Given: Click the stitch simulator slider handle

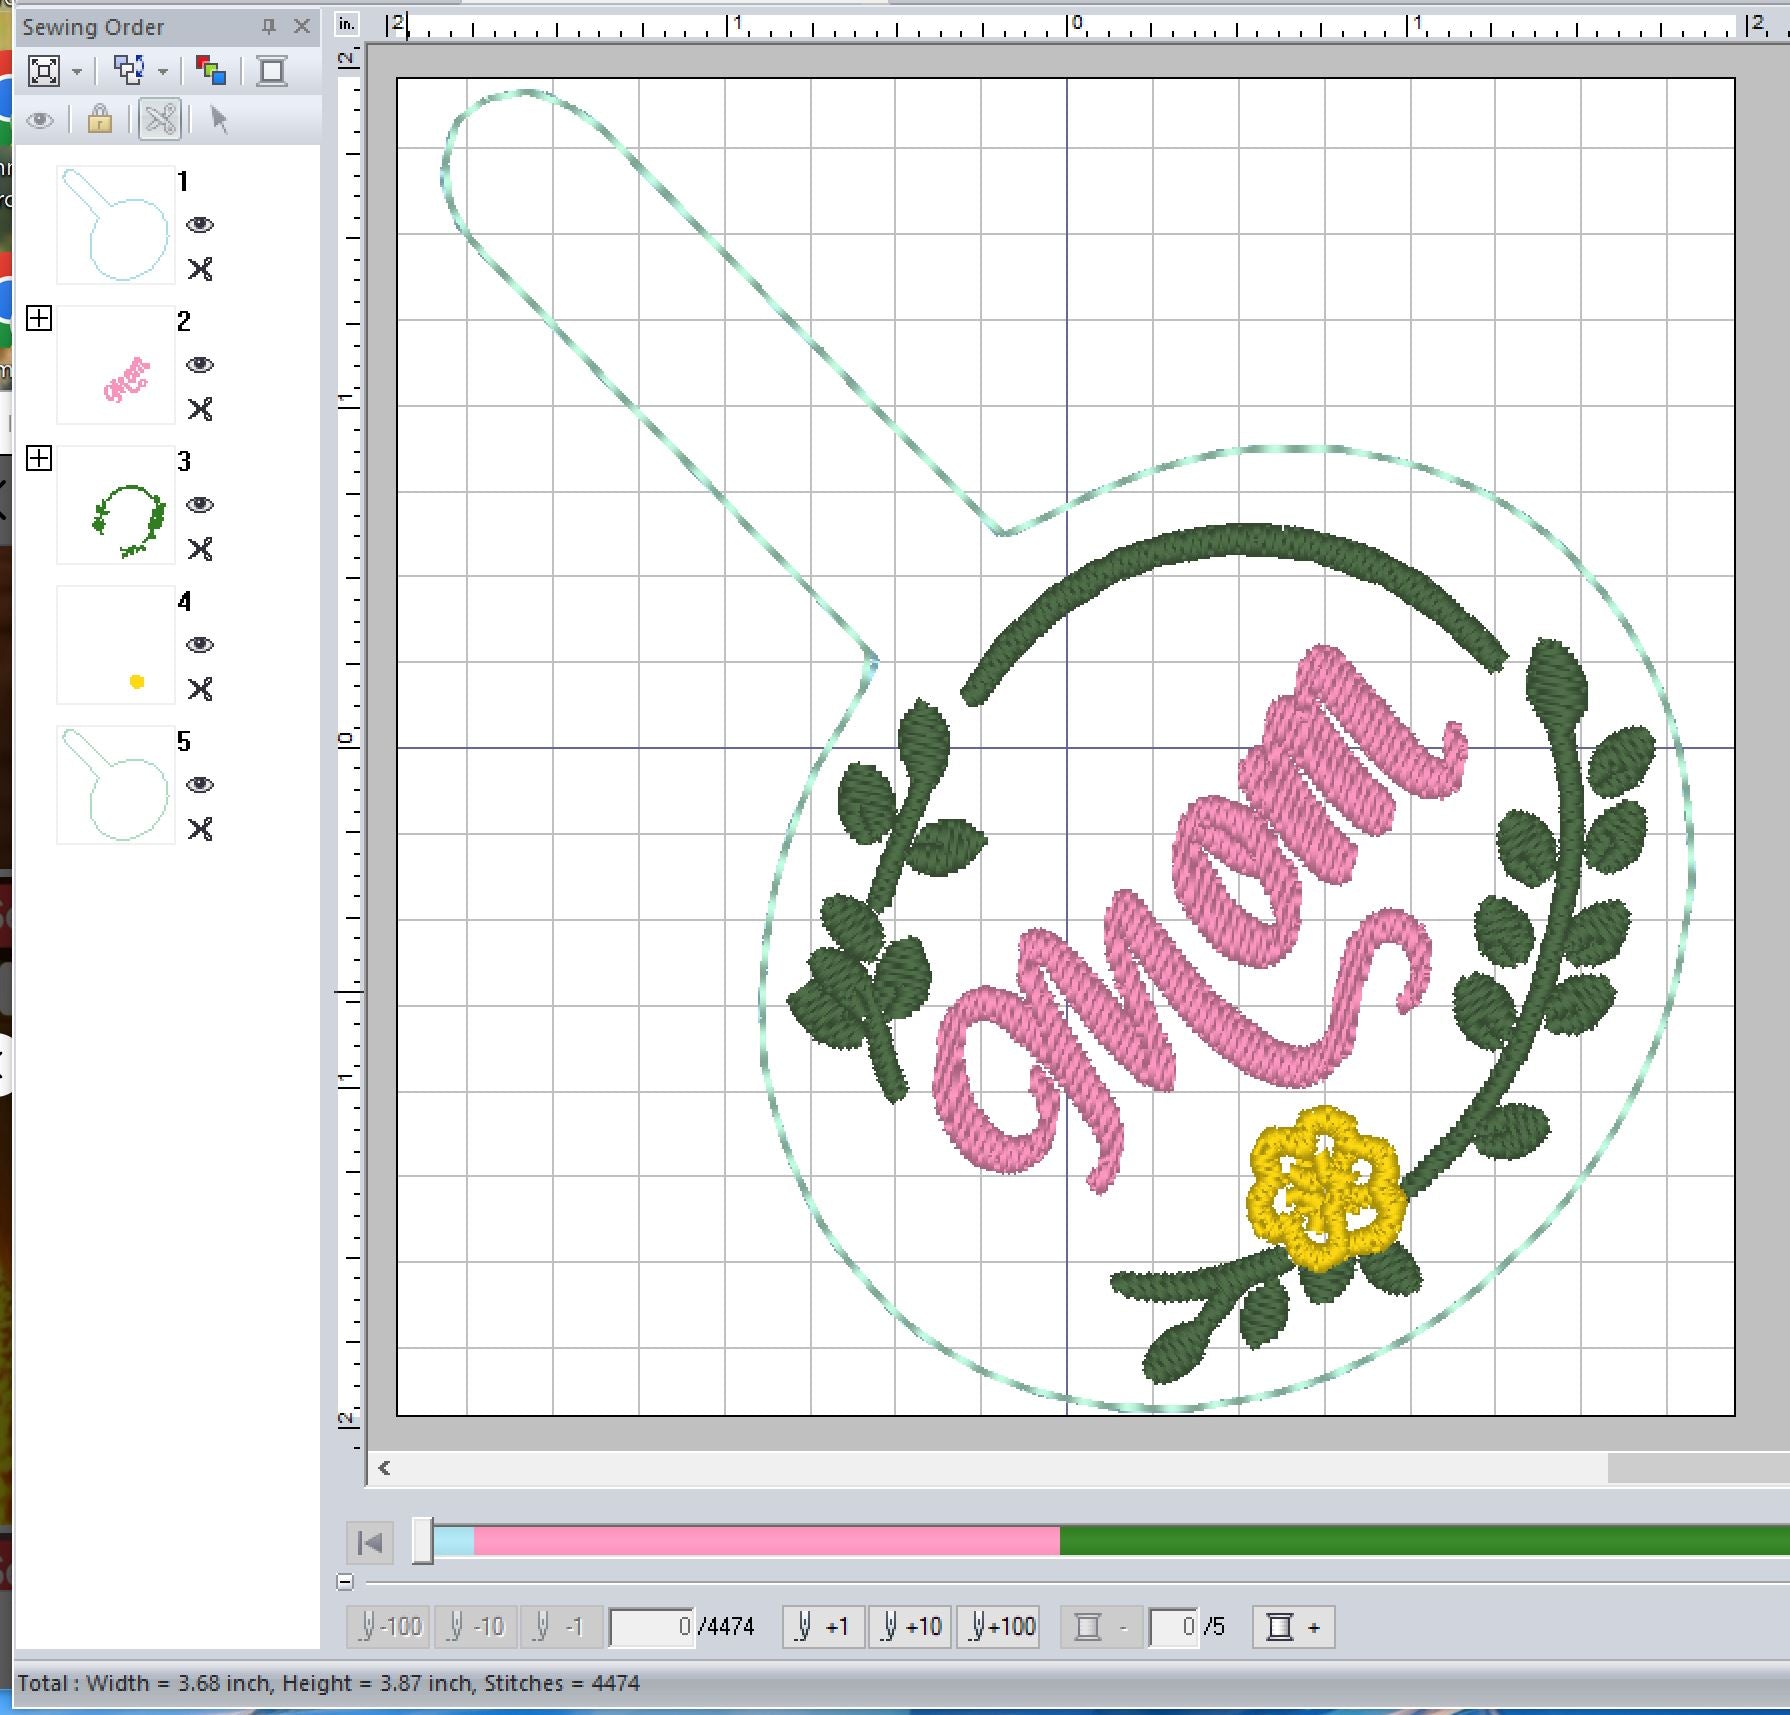Looking at the screenshot, I should [x=423, y=1541].
